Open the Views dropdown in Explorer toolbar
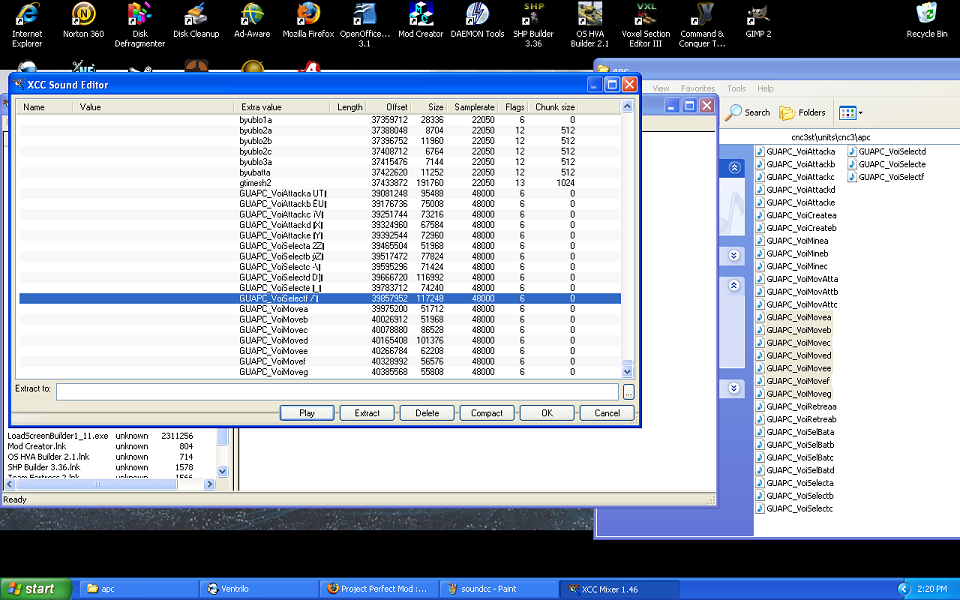Image resolution: width=960 pixels, height=600 pixels. coord(850,113)
